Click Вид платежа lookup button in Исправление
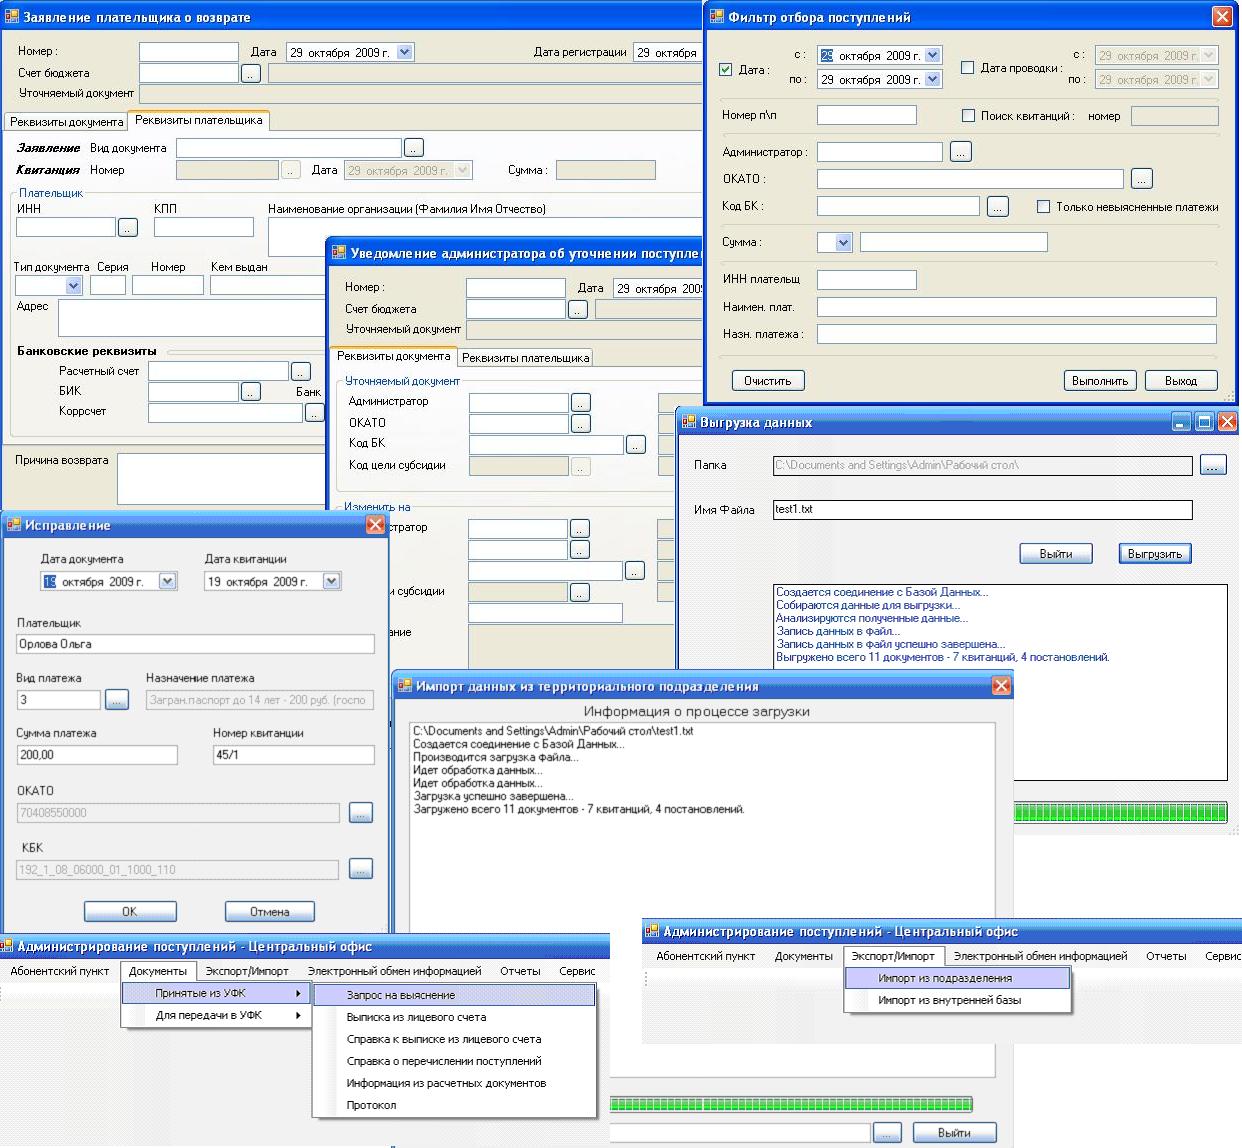The width and height of the screenshot is (1242, 1148). [x=117, y=700]
